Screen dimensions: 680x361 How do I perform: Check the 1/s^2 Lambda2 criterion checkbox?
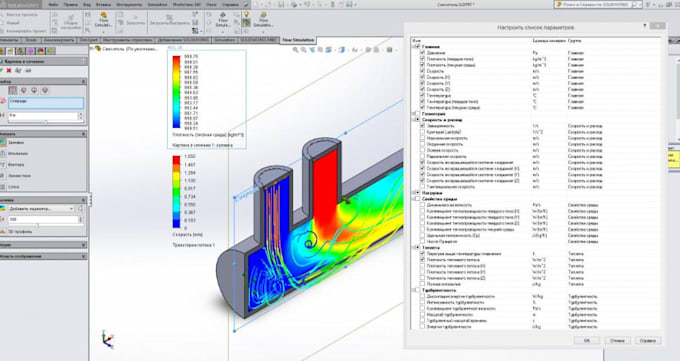[422, 132]
